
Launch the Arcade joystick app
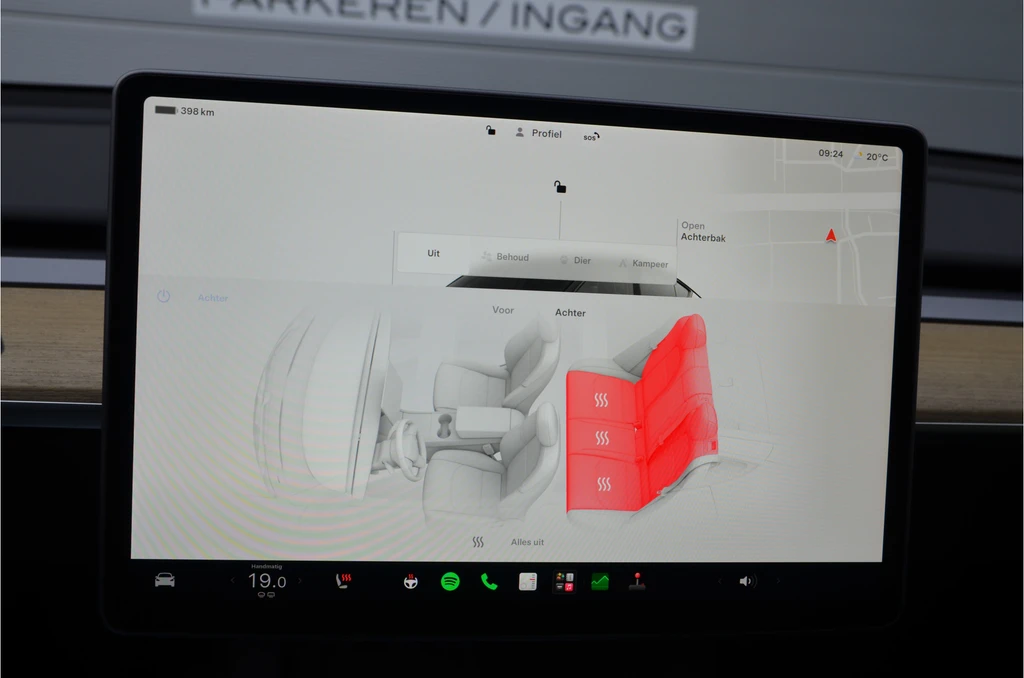coord(637,581)
